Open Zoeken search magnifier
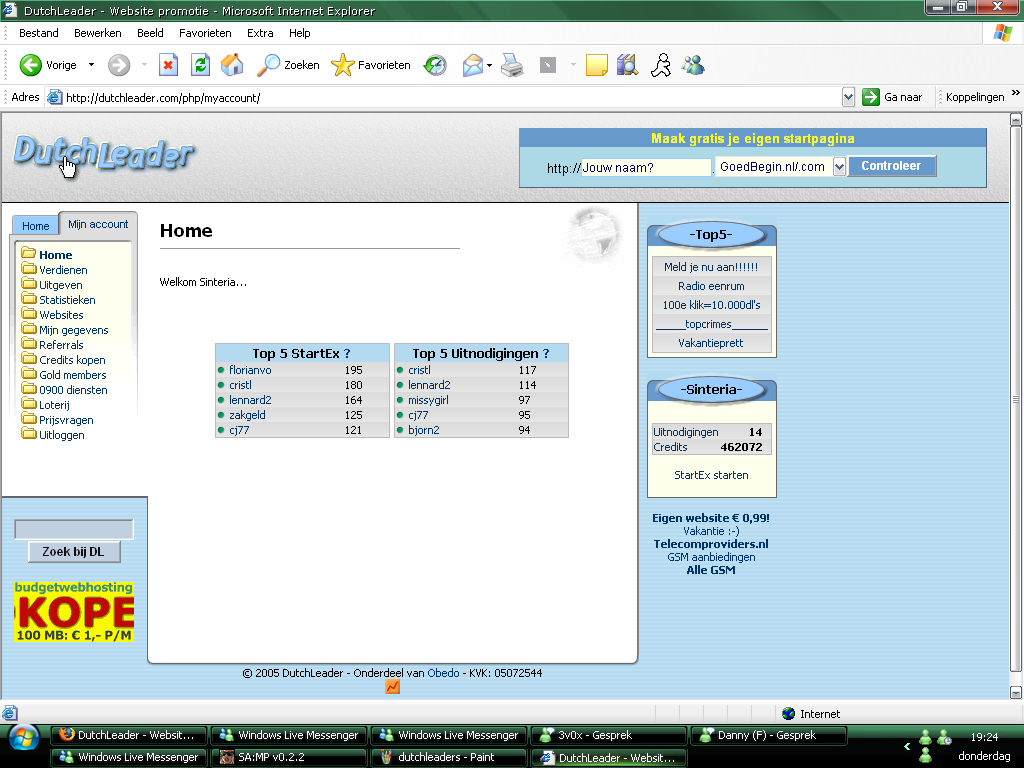 [x=288, y=65]
